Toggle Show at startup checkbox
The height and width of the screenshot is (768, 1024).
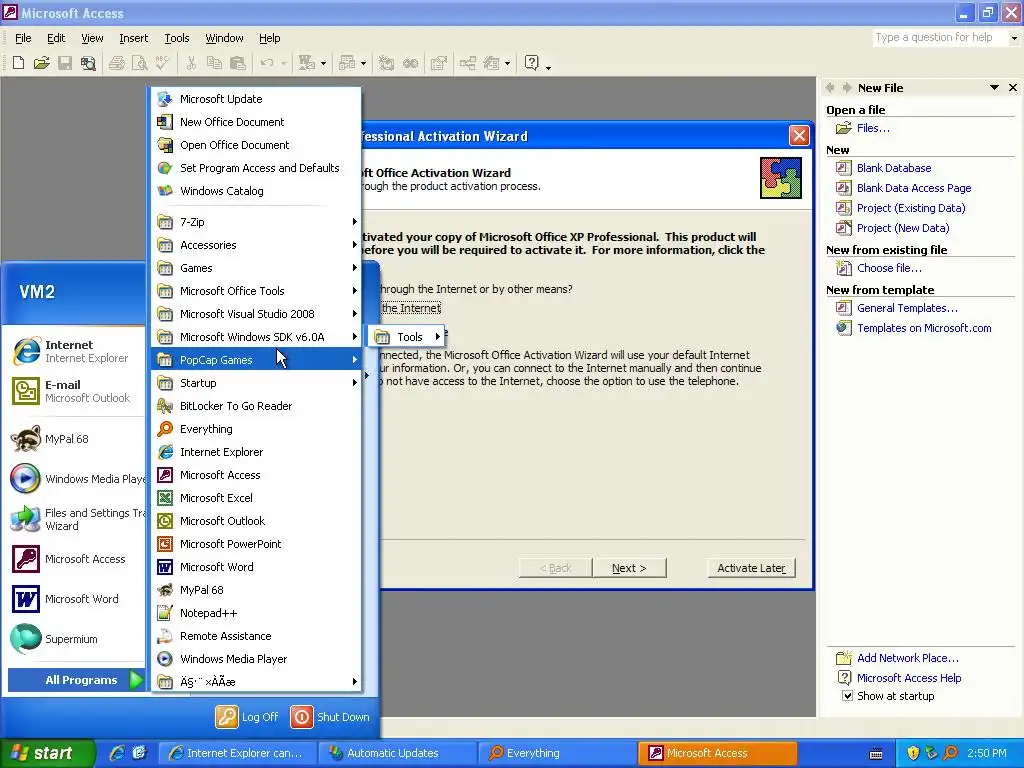tap(847, 696)
